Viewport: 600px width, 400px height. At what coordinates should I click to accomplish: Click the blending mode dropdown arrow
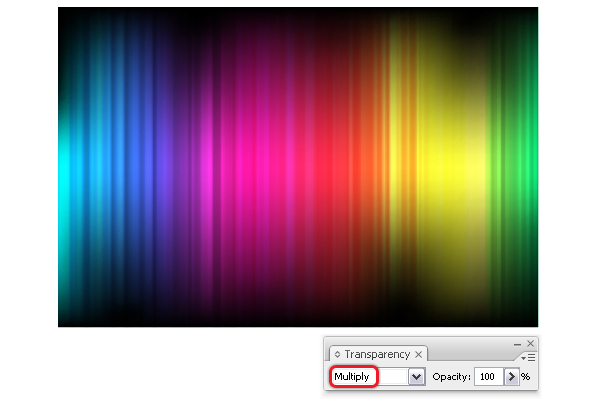click(416, 377)
